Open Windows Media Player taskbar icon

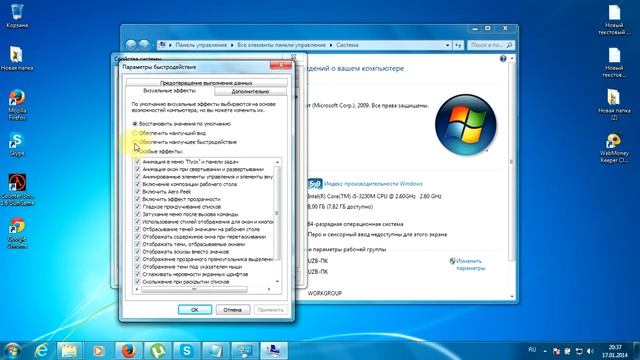[x=98, y=351]
